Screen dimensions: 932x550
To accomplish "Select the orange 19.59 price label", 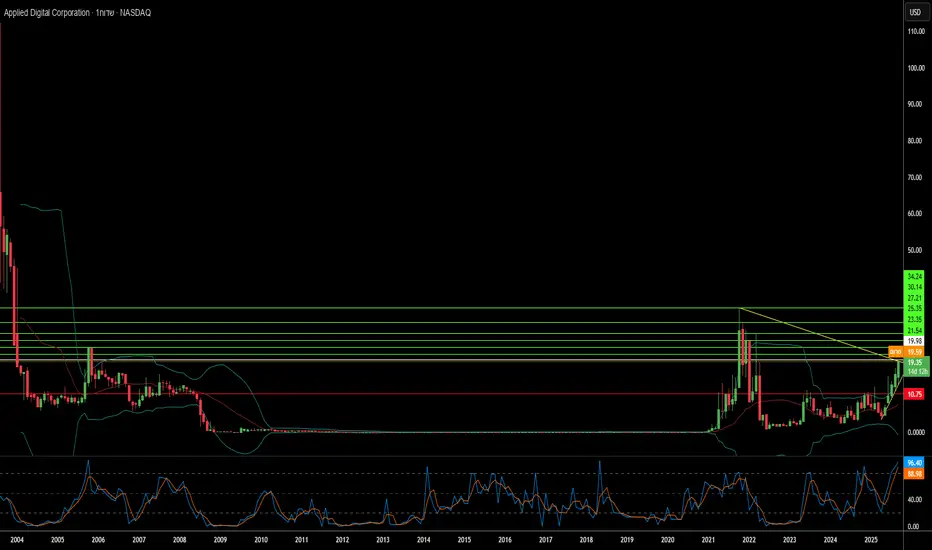I will [x=915, y=352].
